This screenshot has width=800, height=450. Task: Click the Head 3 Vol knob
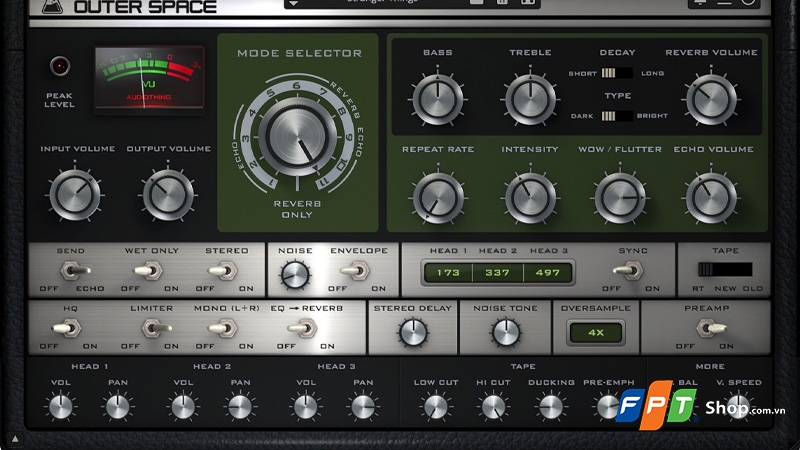pyautogui.click(x=306, y=407)
